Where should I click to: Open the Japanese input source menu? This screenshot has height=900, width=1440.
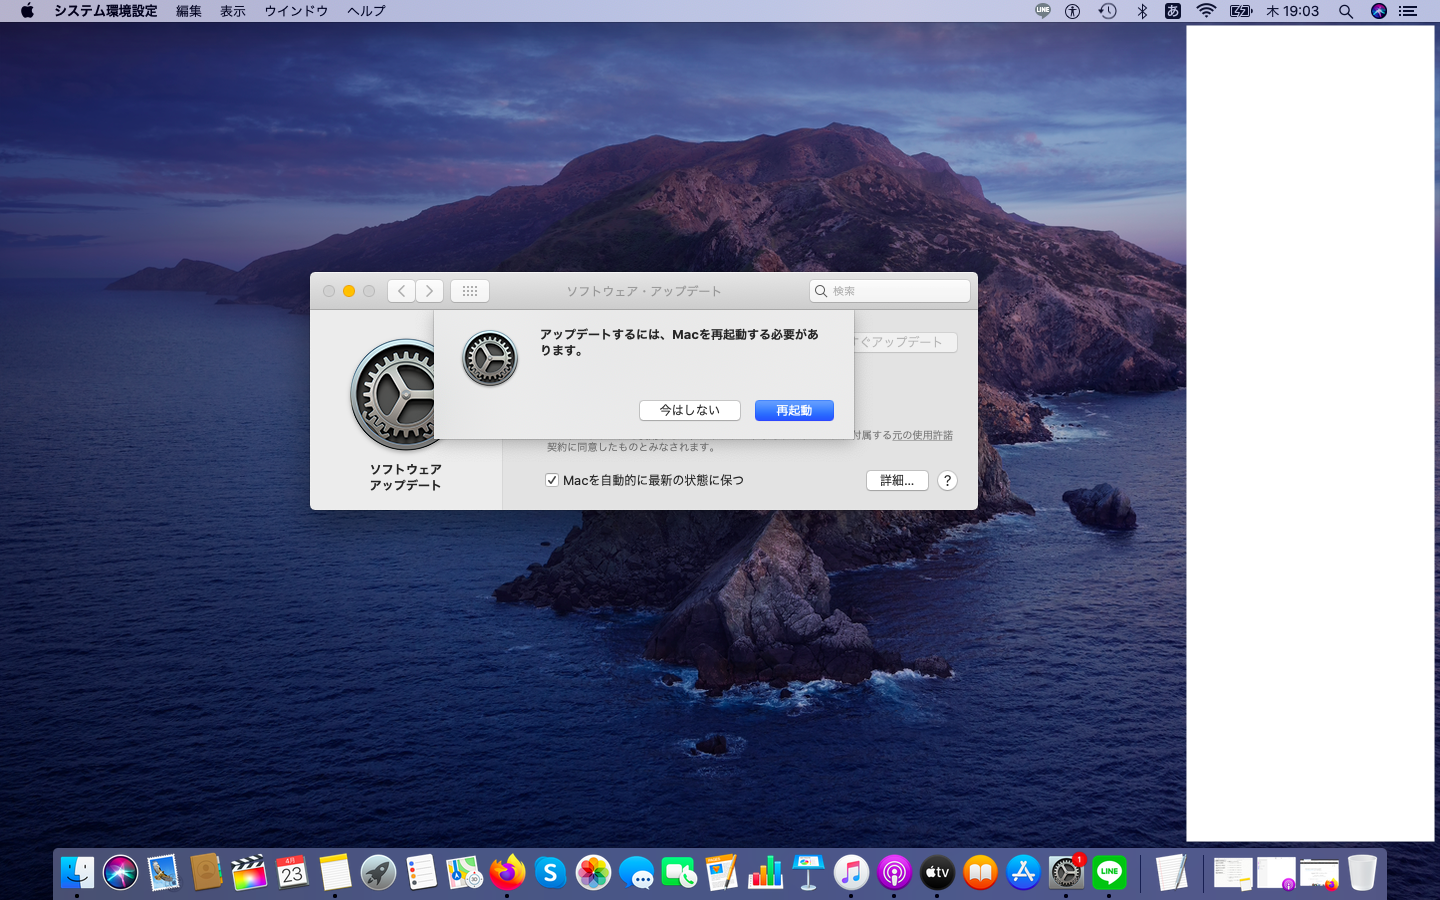tap(1173, 11)
